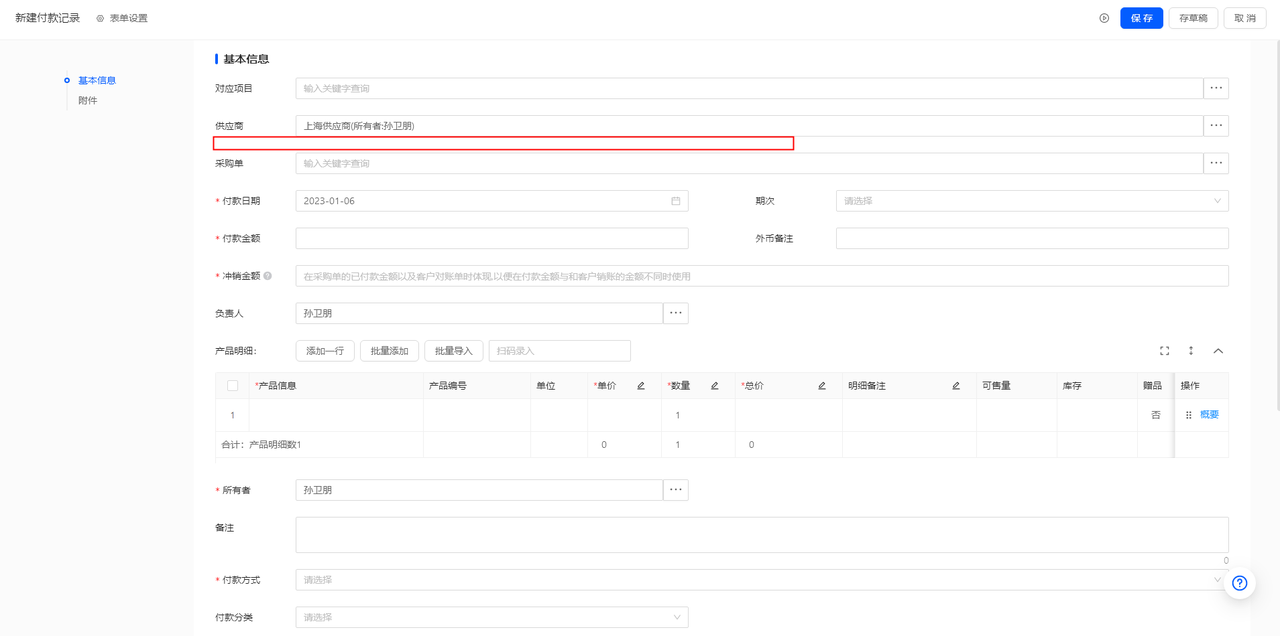This screenshot has width=1280, height=636.
Task: Click 添加一行 to add a row
Action: 325,351
